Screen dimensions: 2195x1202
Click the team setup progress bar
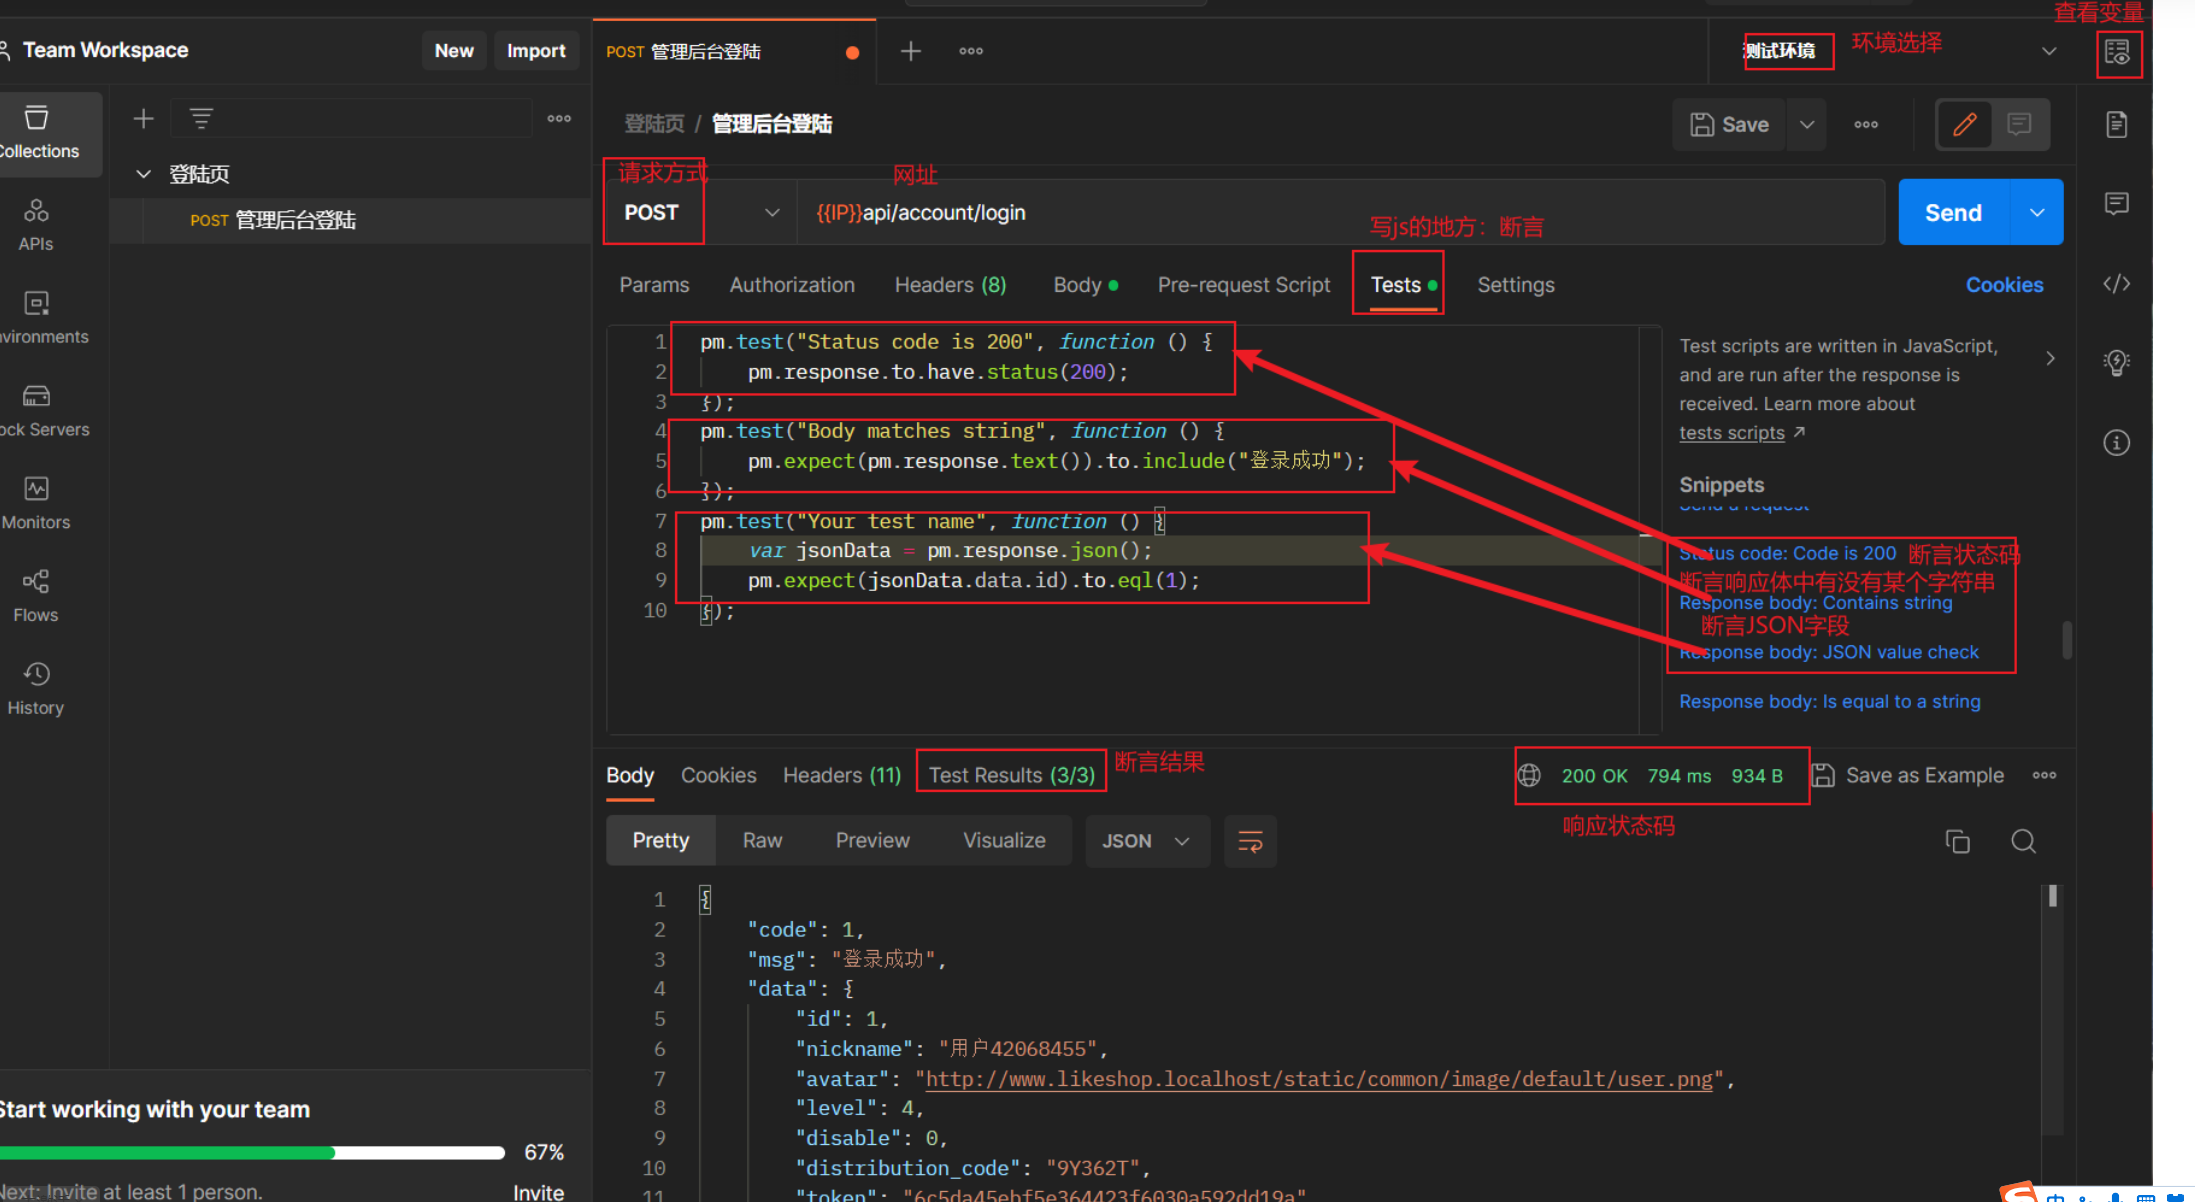[252, 1152]
